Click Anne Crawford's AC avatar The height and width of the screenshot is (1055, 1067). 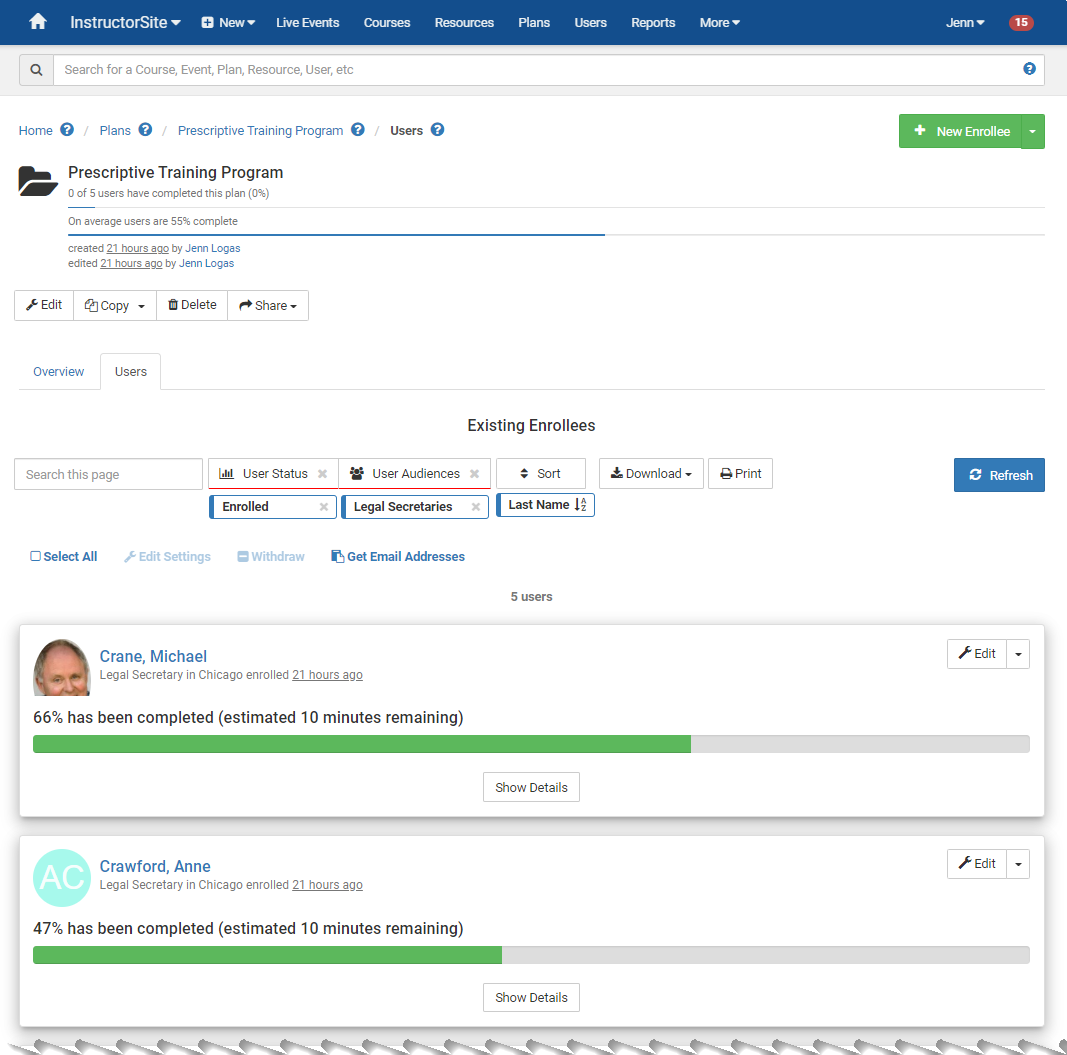pyautogui.click(x=62, y=877)
